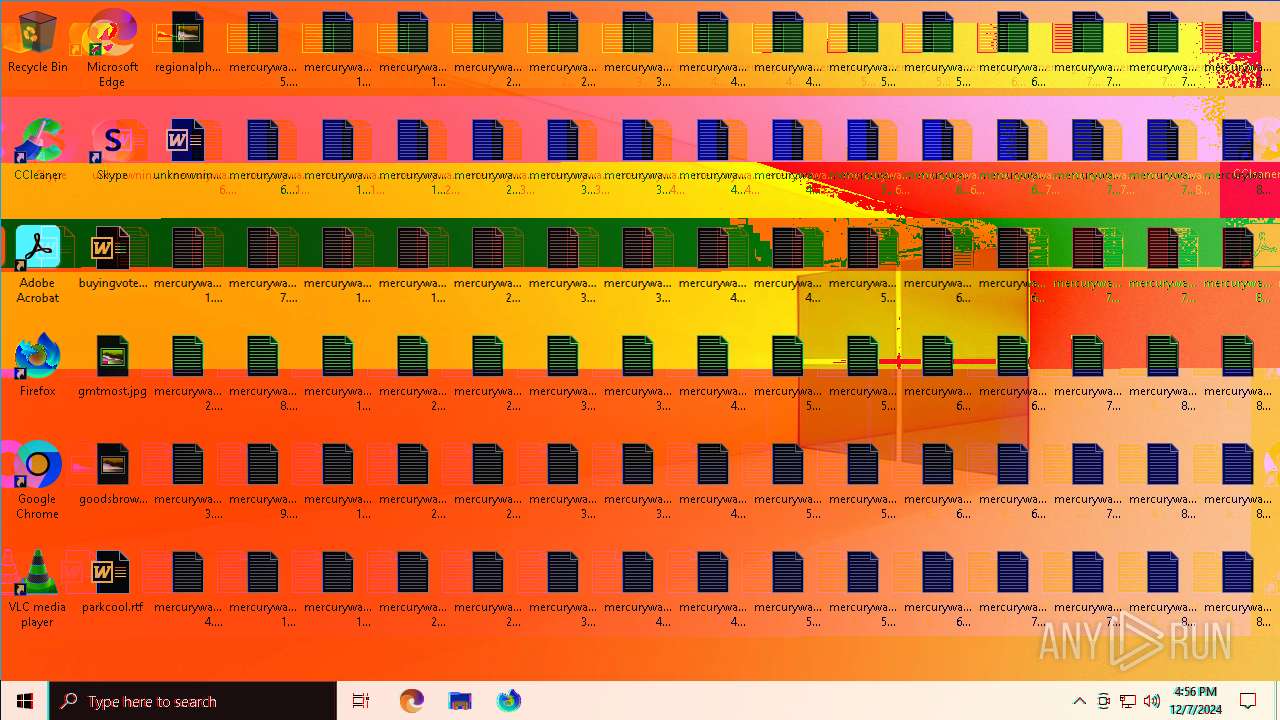Screen dimensions: 1280x720
Task: Select the VLC media player shortcut
Action: click(x=37, y=588)
